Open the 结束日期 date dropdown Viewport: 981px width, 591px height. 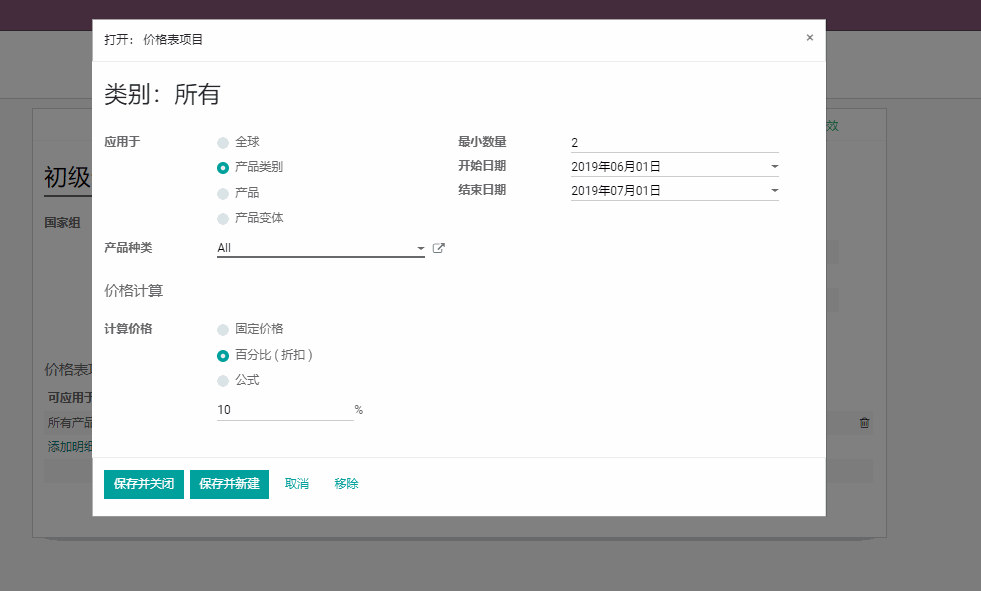[774, 190]
